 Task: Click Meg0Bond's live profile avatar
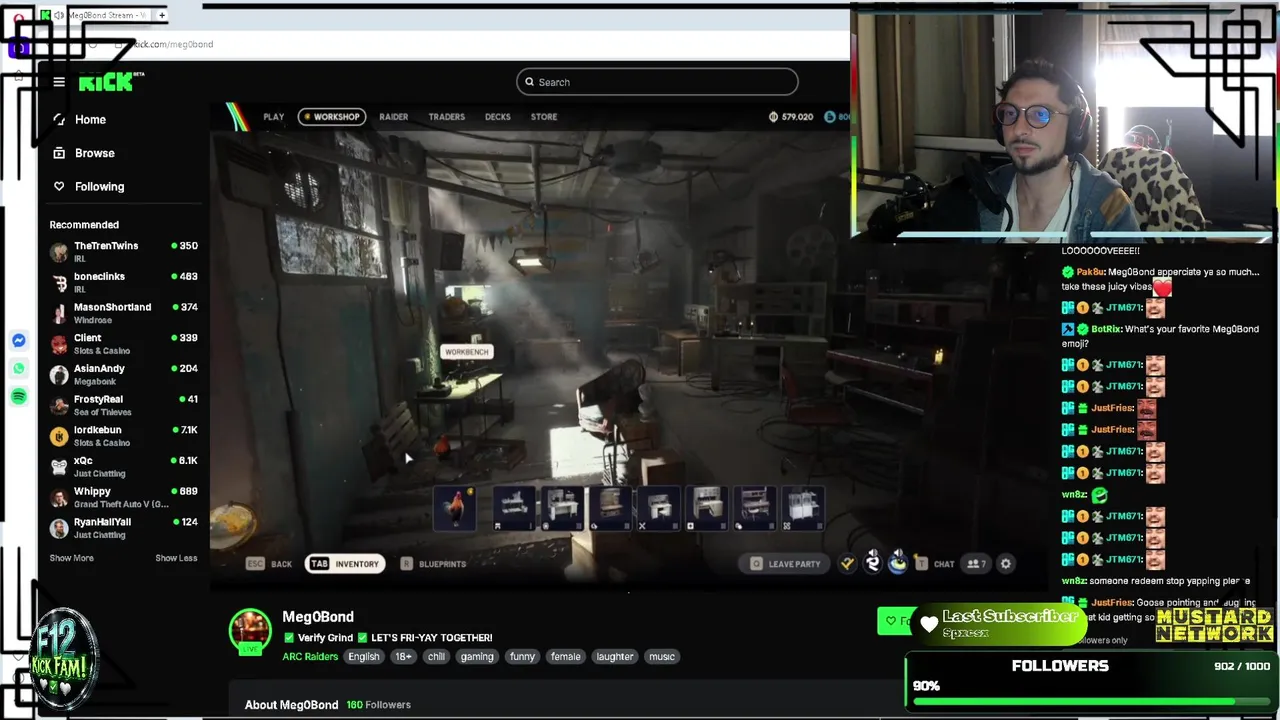(x=250, y=631)
